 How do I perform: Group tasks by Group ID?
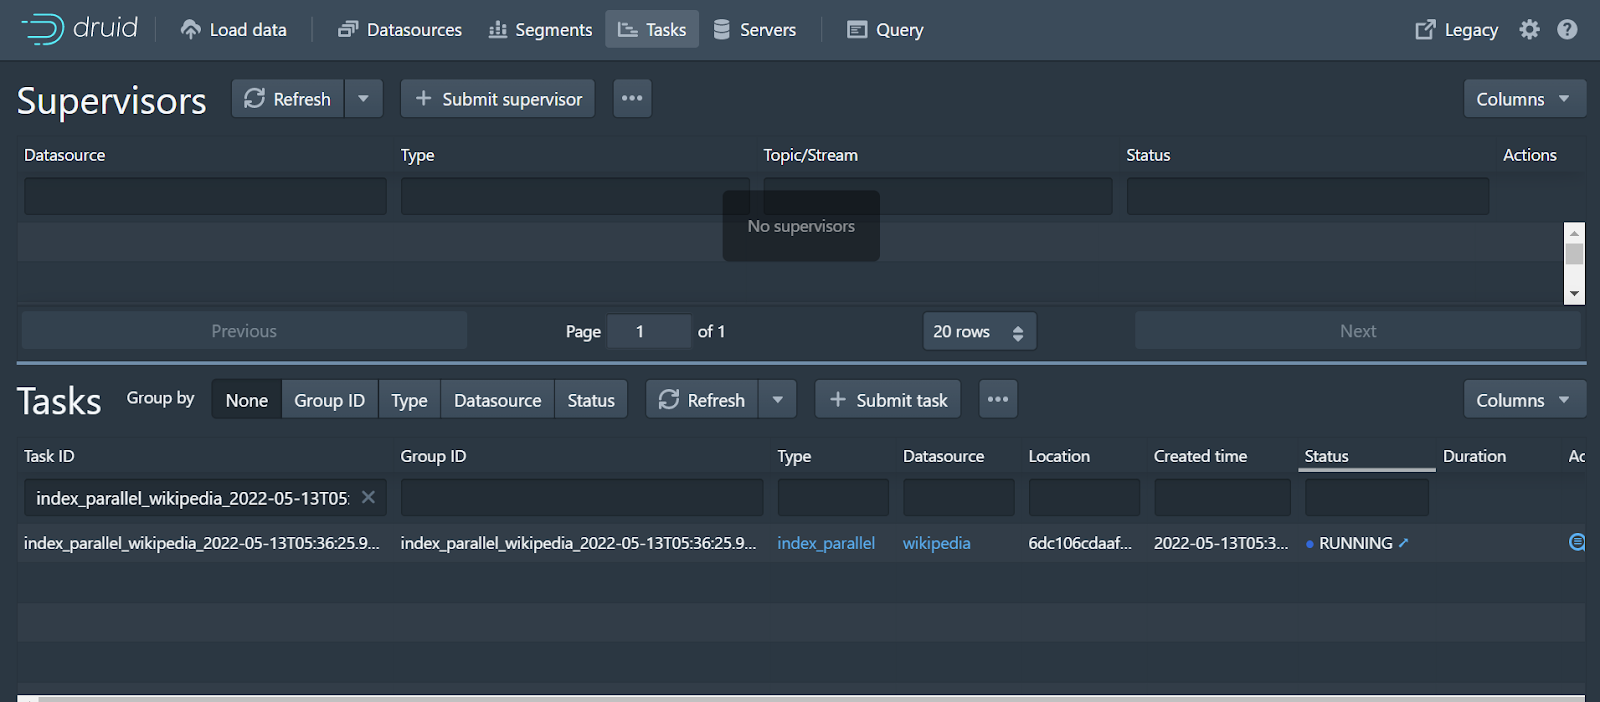[329, 400]
